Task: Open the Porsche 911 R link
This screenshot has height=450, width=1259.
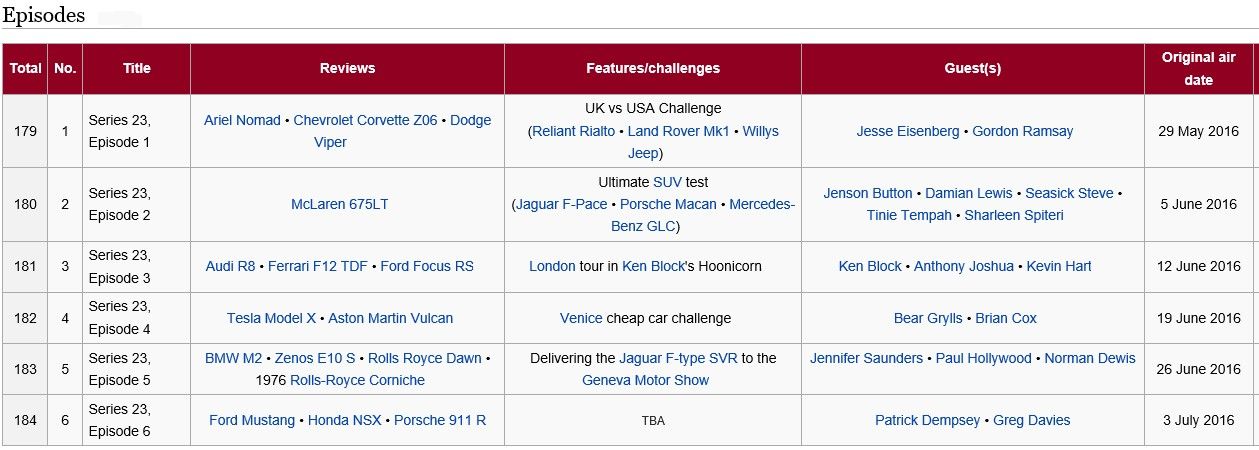Action: [440, 420]
